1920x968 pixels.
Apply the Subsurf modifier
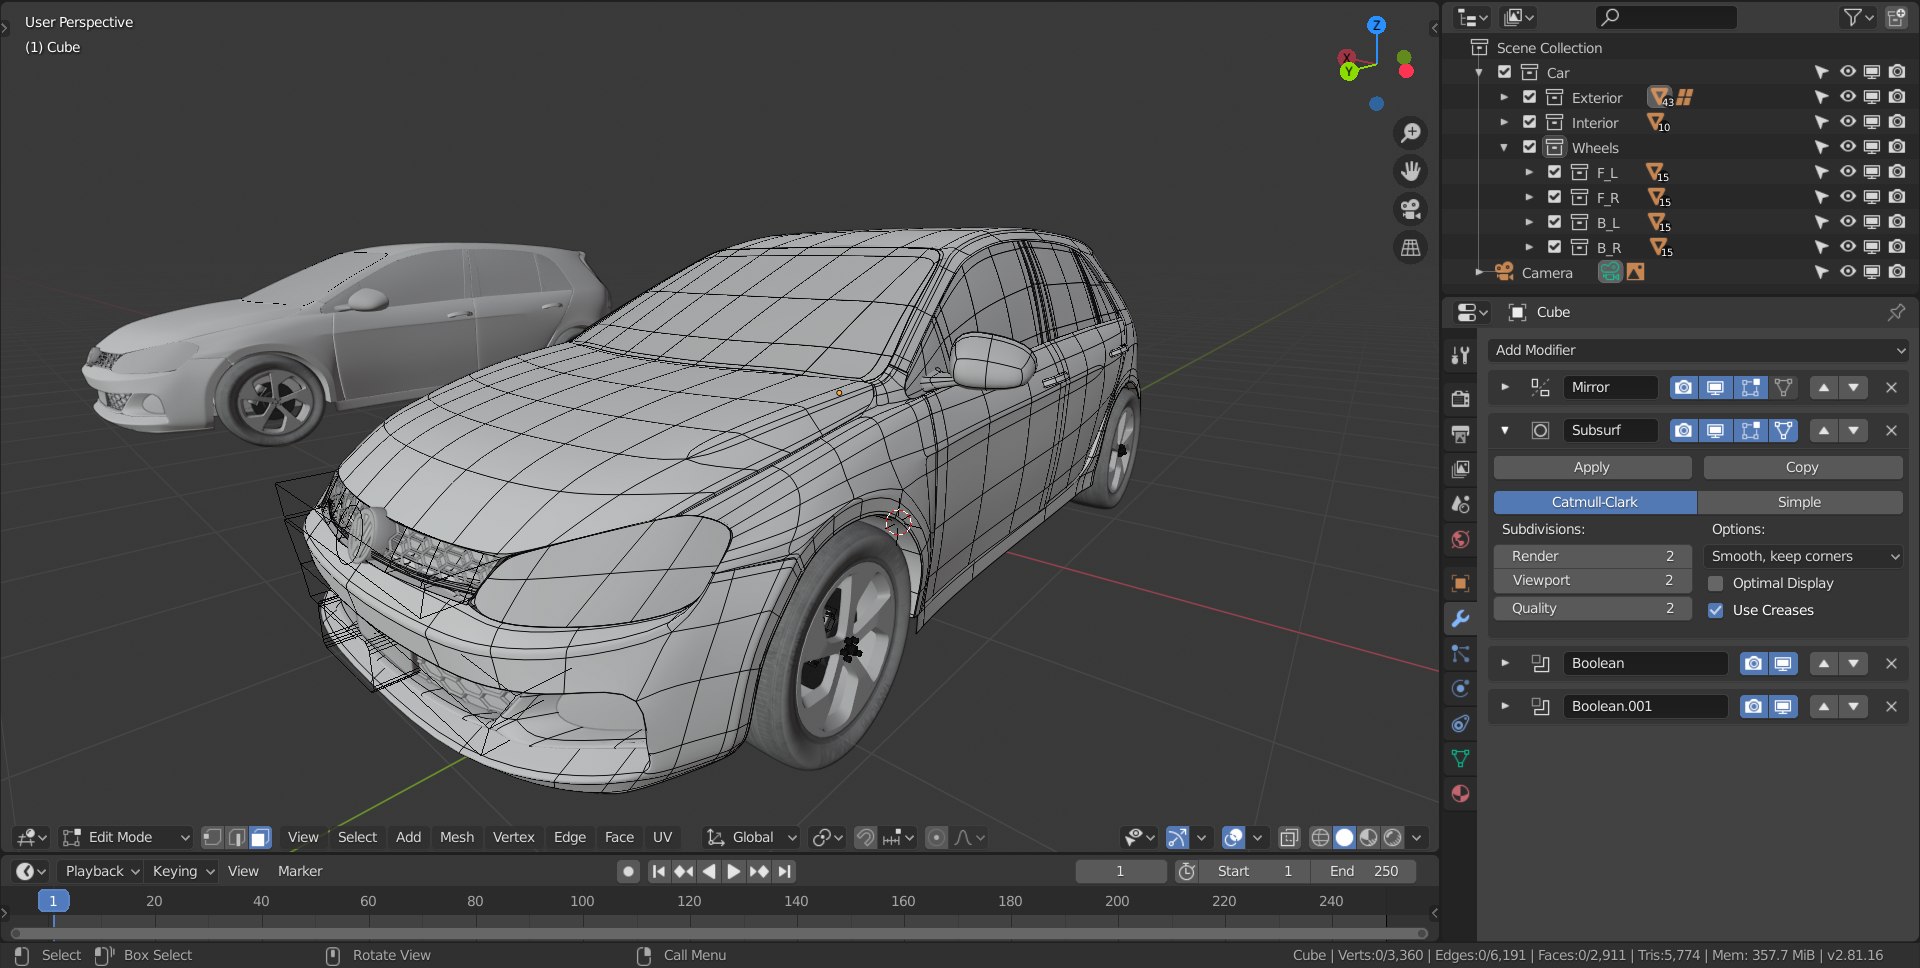point(1592,467)
